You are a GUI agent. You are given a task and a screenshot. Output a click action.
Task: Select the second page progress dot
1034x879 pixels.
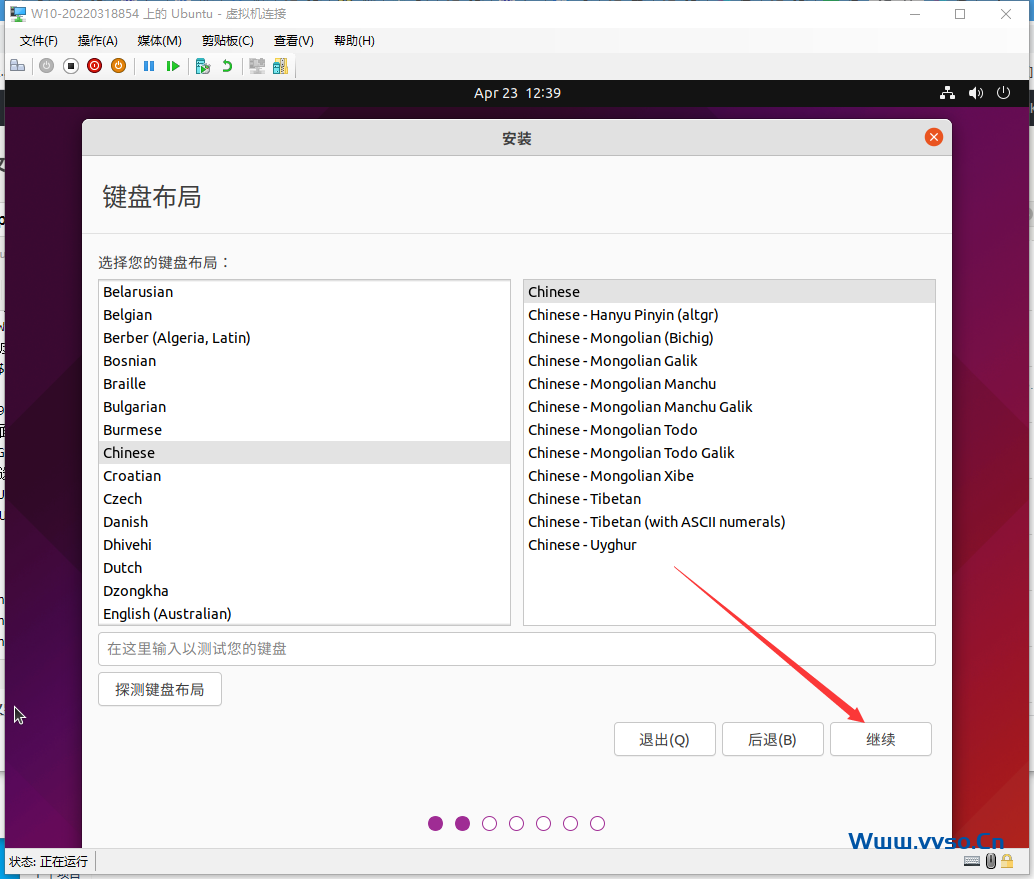click(462, 823)
